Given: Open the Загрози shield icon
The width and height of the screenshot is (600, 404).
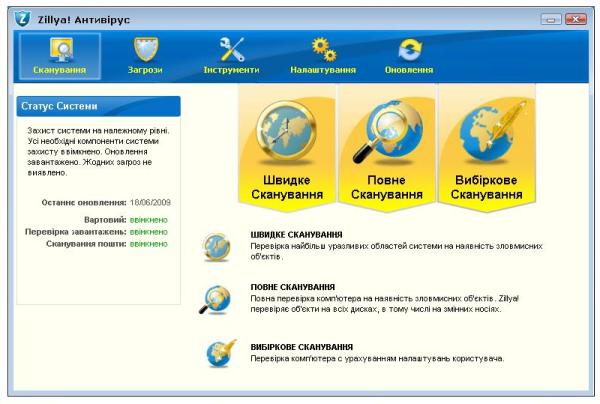Looking at the screenshot, I should [x=146, y=49].
